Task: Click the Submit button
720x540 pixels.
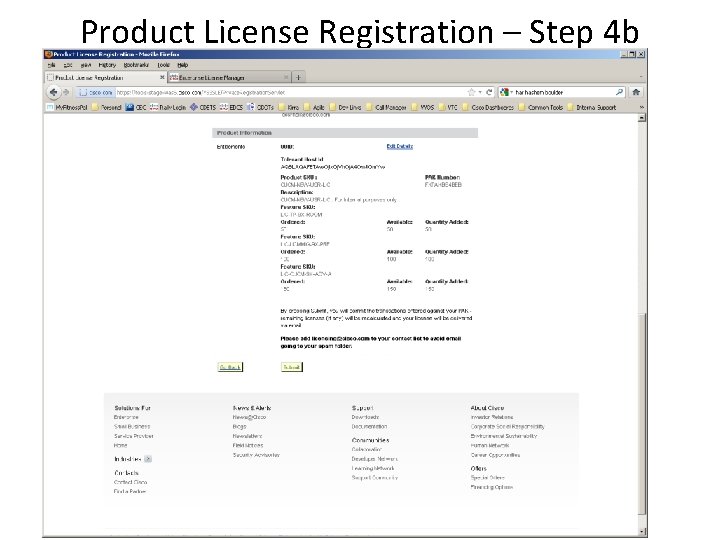Action: tap(292, 367)
